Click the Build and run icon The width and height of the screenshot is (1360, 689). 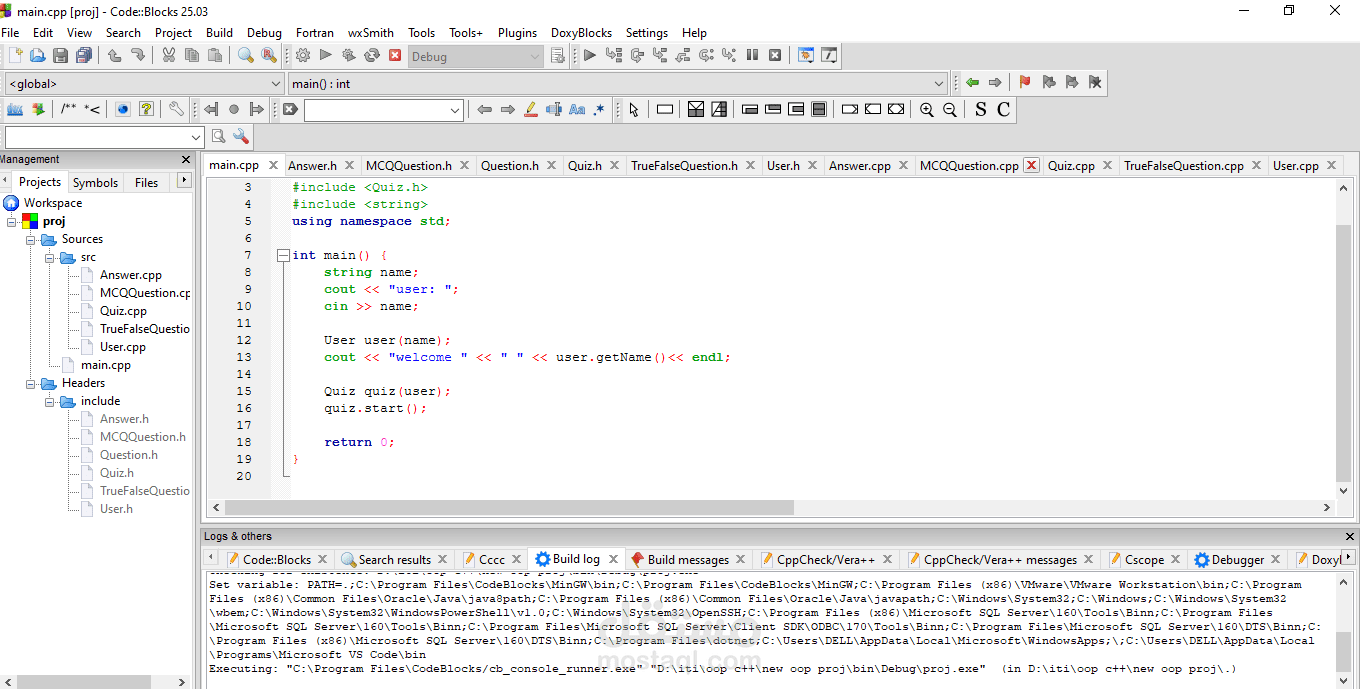click(349, 56)
